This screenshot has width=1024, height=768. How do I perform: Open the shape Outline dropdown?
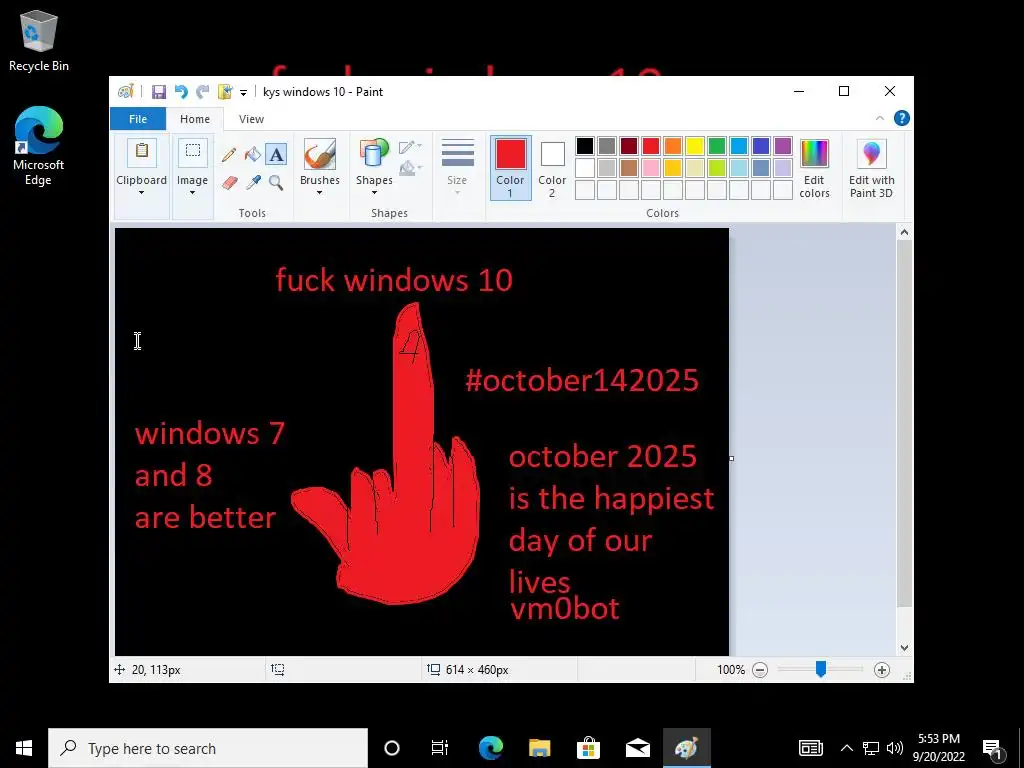click(x=410, y=147)
